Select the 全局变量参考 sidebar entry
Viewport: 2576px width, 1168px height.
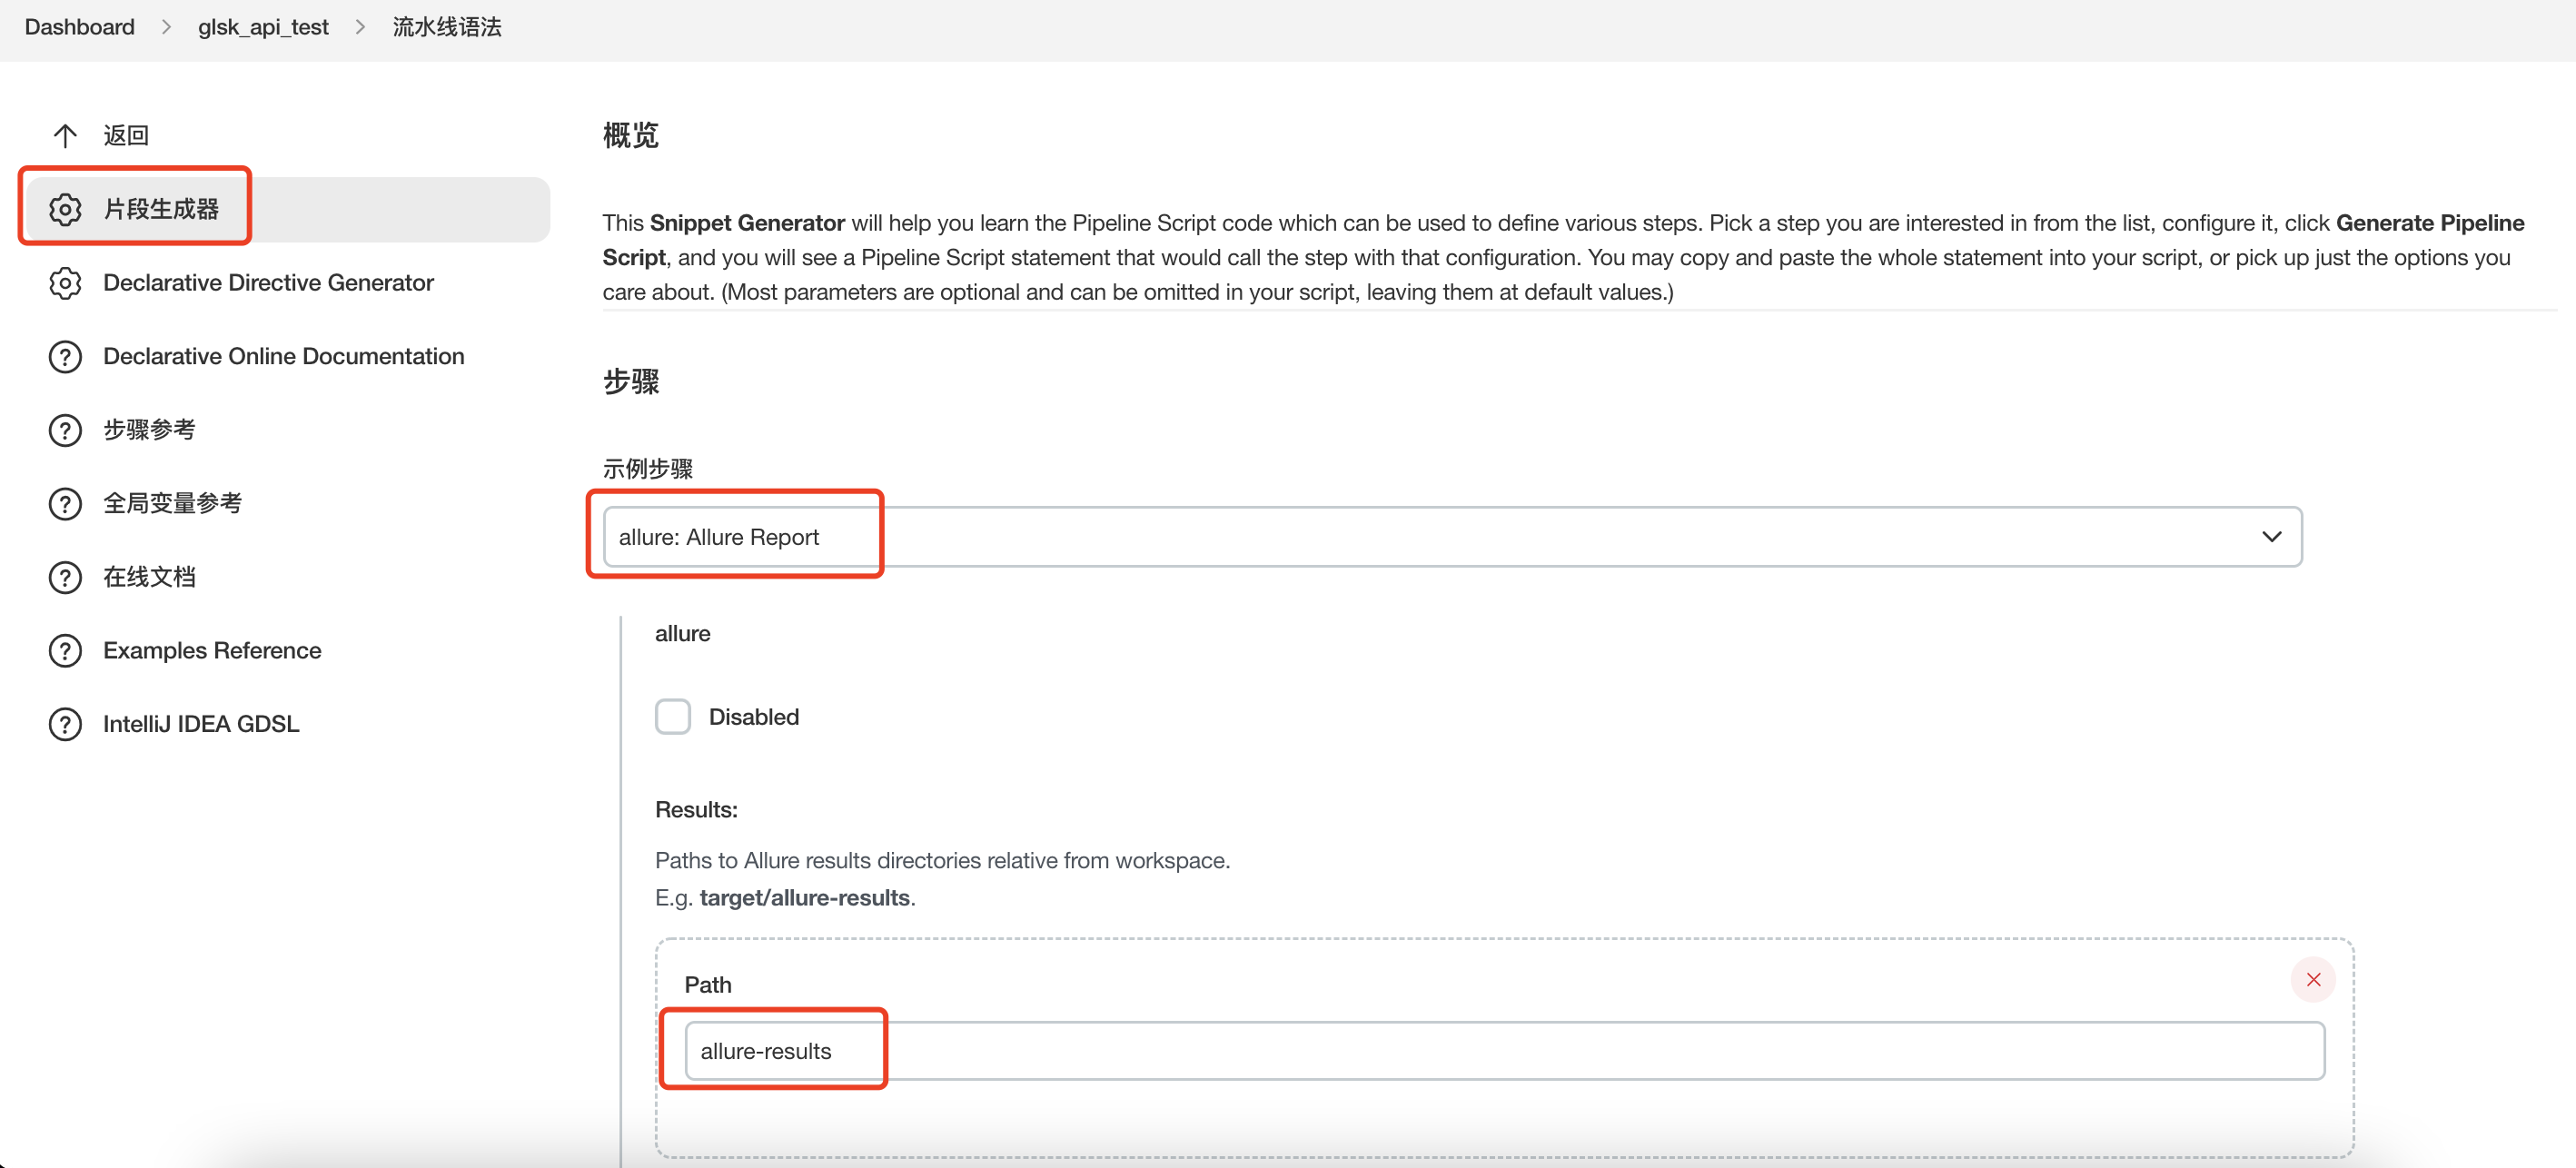(172, 504)
